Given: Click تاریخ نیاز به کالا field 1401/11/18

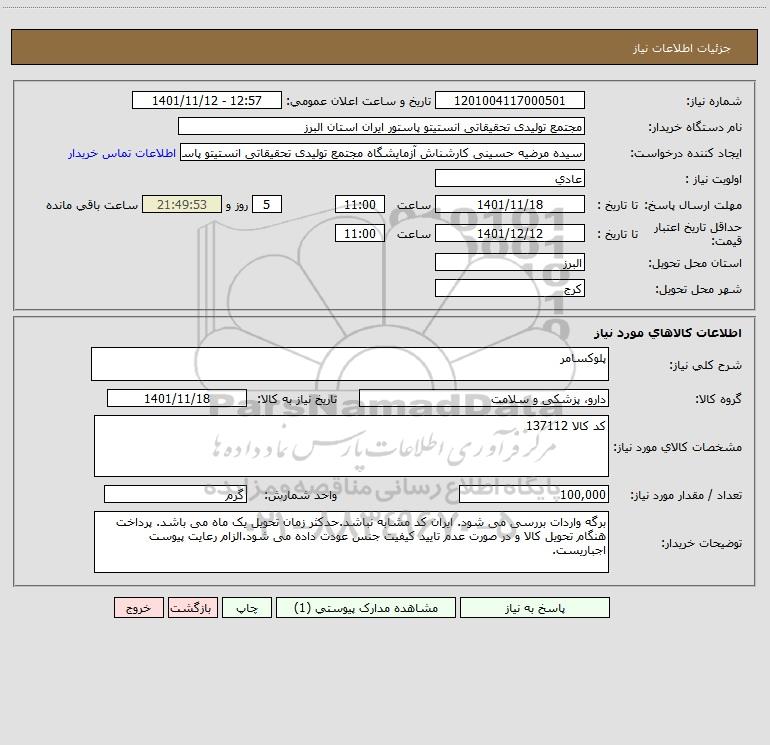Looking at the screenshot, I should pos(177,398).
